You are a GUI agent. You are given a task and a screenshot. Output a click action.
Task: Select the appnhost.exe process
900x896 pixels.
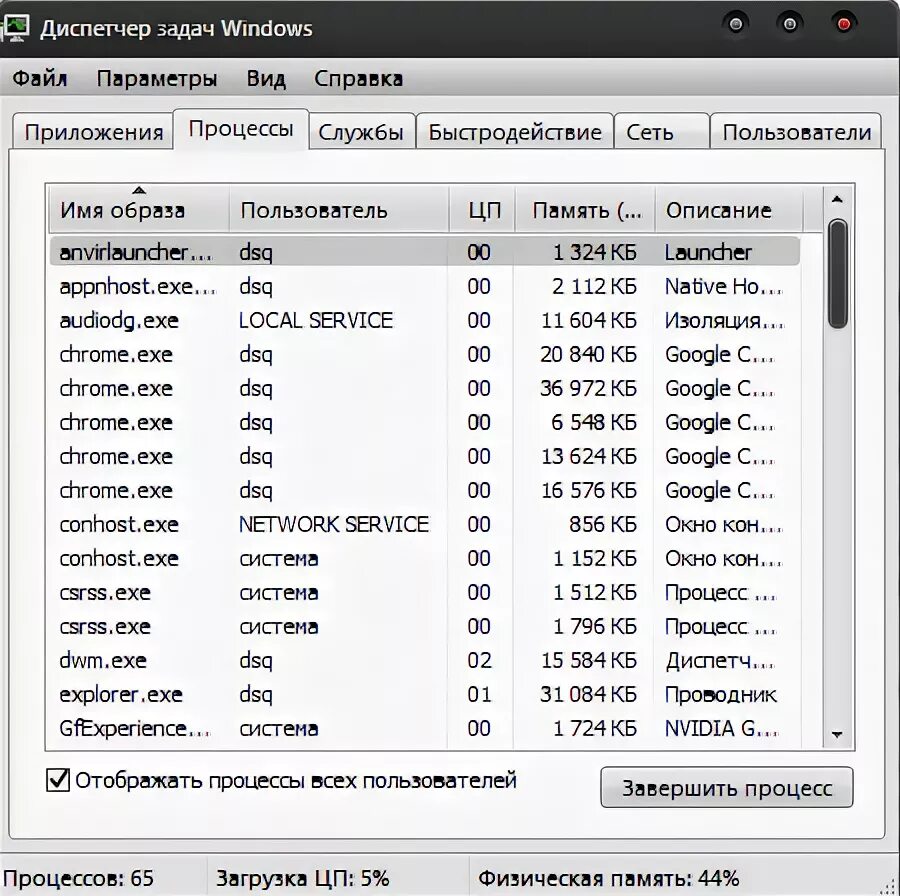tap(425, 286)
